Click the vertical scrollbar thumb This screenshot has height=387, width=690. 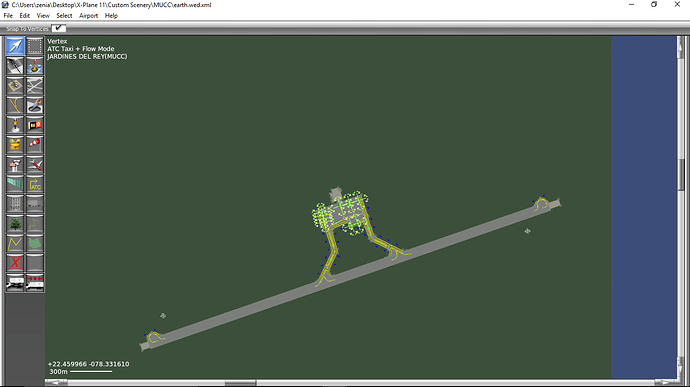pos(682,175)
